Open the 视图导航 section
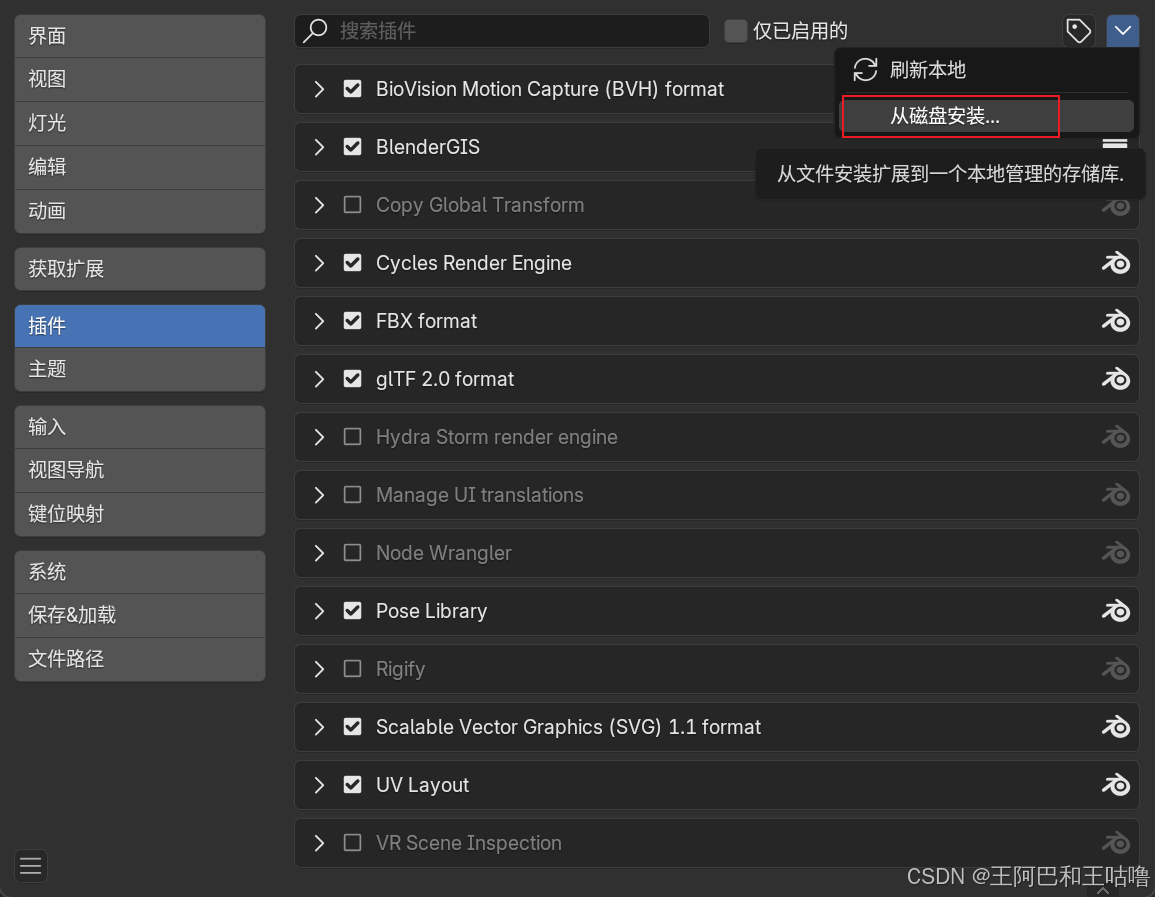The image size is (1155, 897). [140, 471]
